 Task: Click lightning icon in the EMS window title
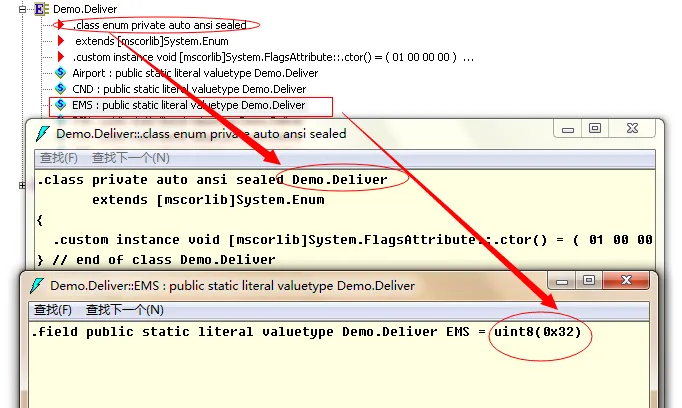[37, 286]
